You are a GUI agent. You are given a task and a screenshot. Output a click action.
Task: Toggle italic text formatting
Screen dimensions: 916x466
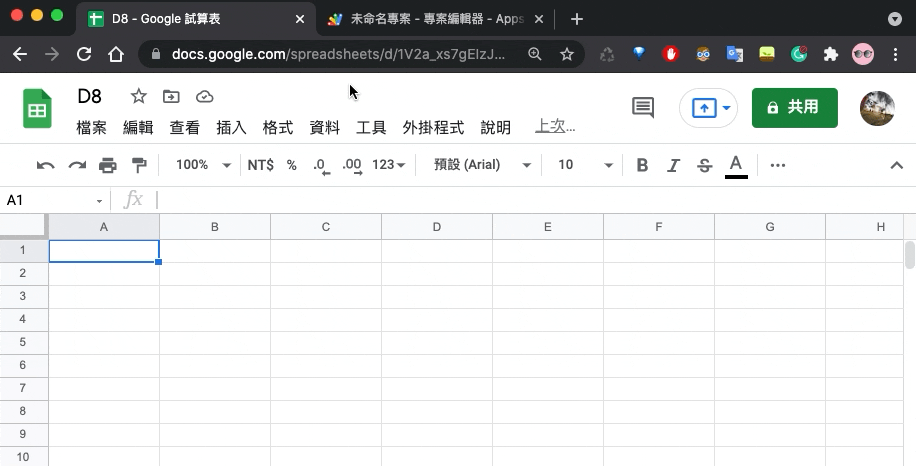coord(673,165)
